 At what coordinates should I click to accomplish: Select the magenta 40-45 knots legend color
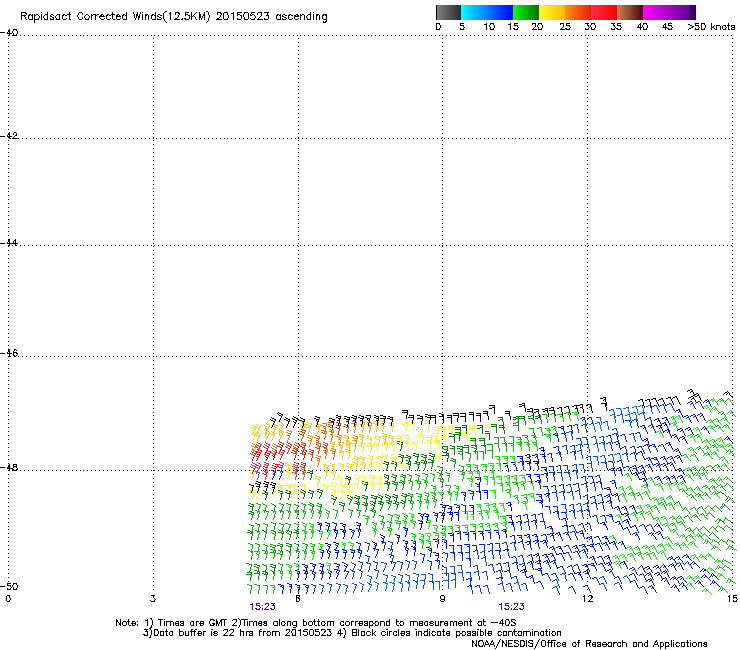click(x=656, y=12)
